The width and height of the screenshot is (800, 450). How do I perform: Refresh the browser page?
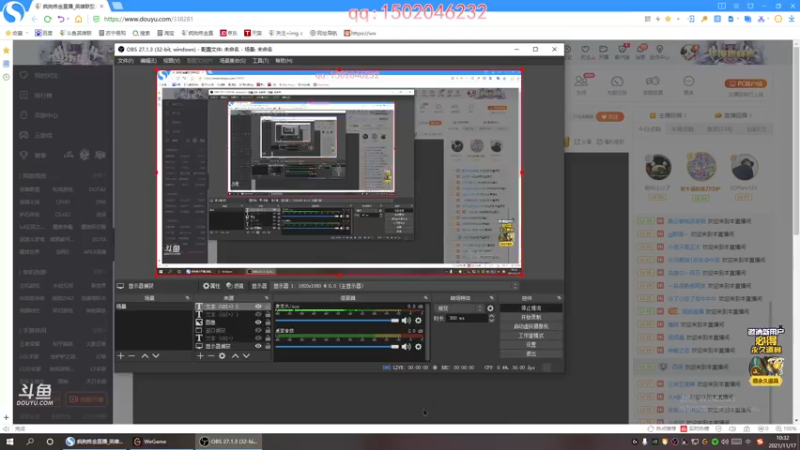(x=47, y=19)
